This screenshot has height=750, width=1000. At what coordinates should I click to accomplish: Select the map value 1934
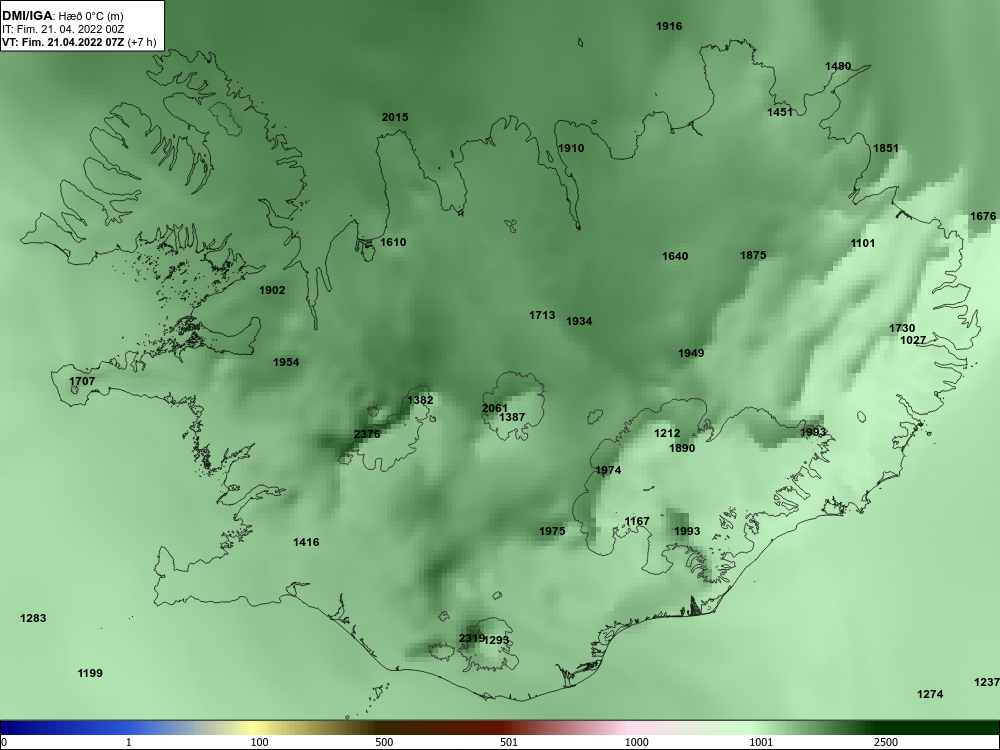pyautogui.click(x=579, y=321)
